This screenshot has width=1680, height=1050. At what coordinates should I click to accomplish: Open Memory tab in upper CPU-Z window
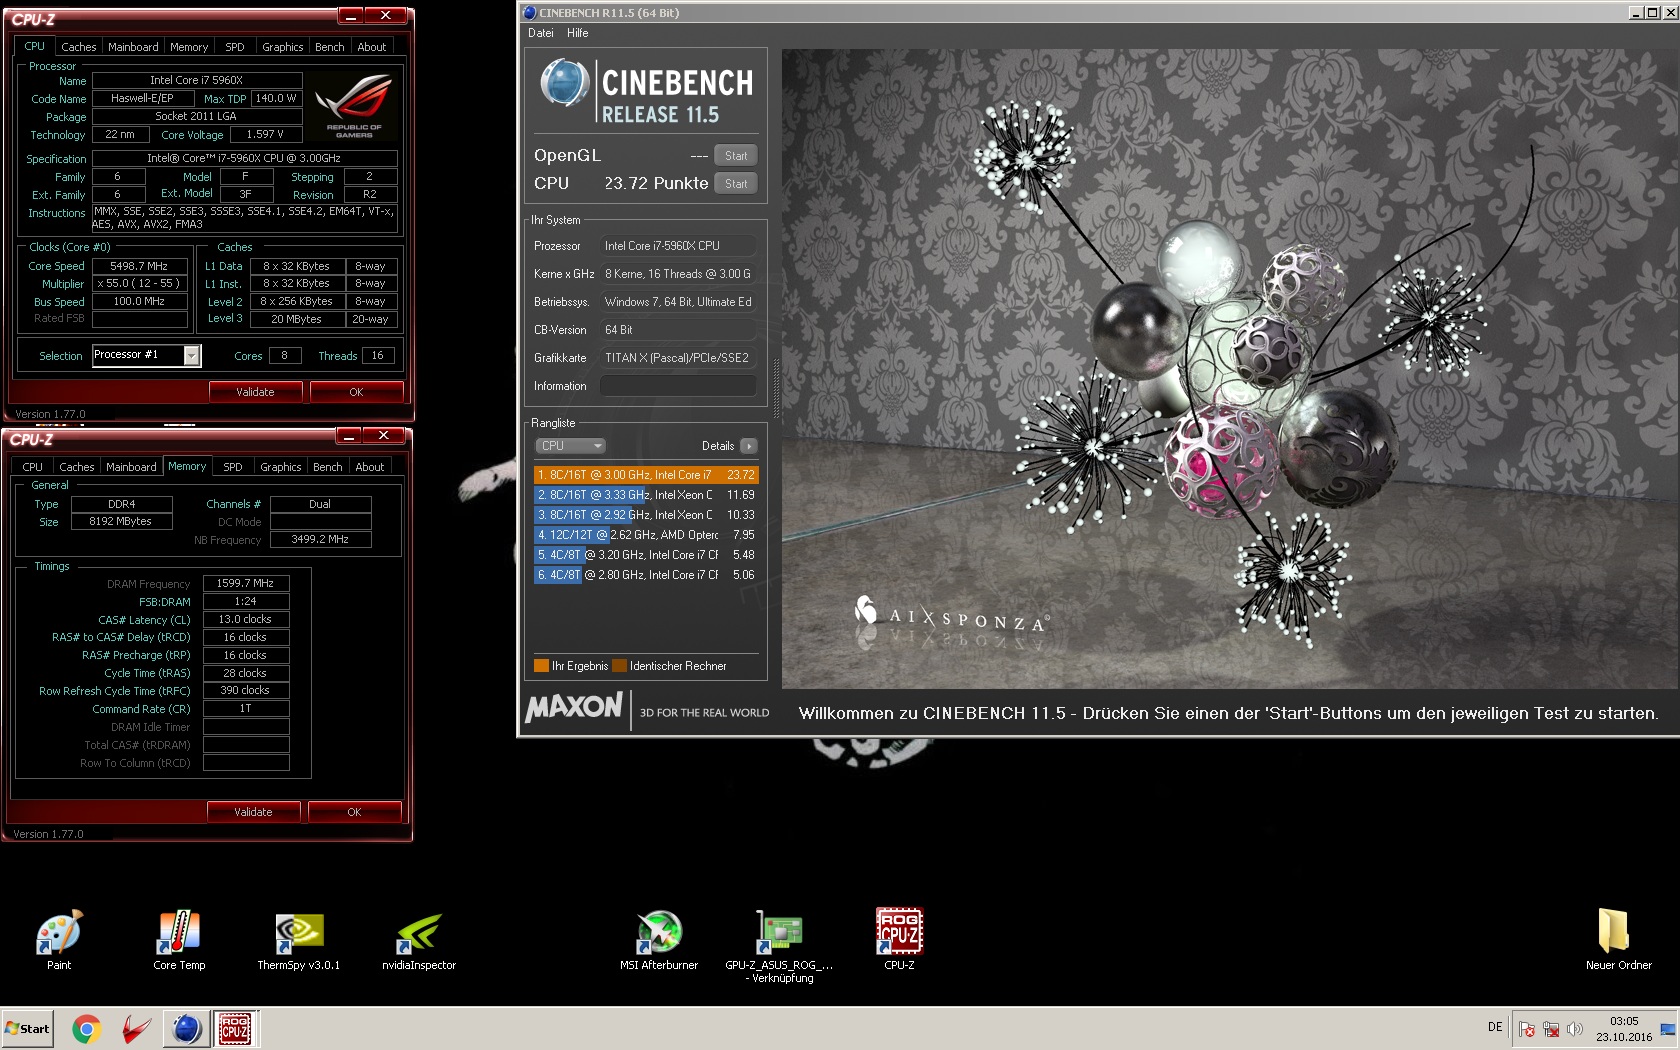(189, 47)
